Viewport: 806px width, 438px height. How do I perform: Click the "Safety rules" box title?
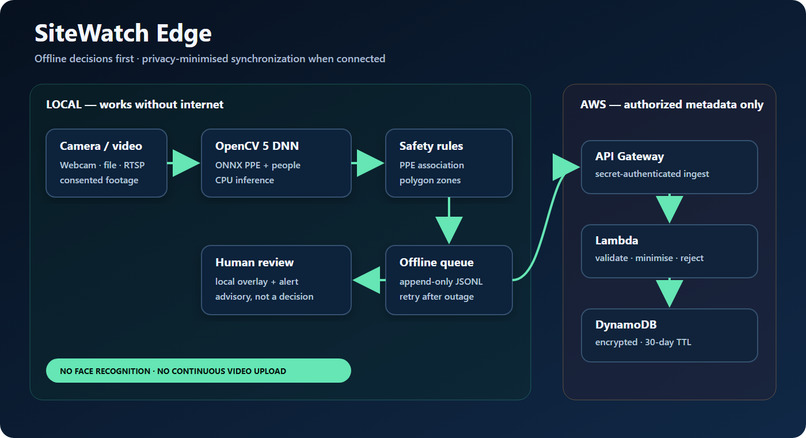point(431,146)
